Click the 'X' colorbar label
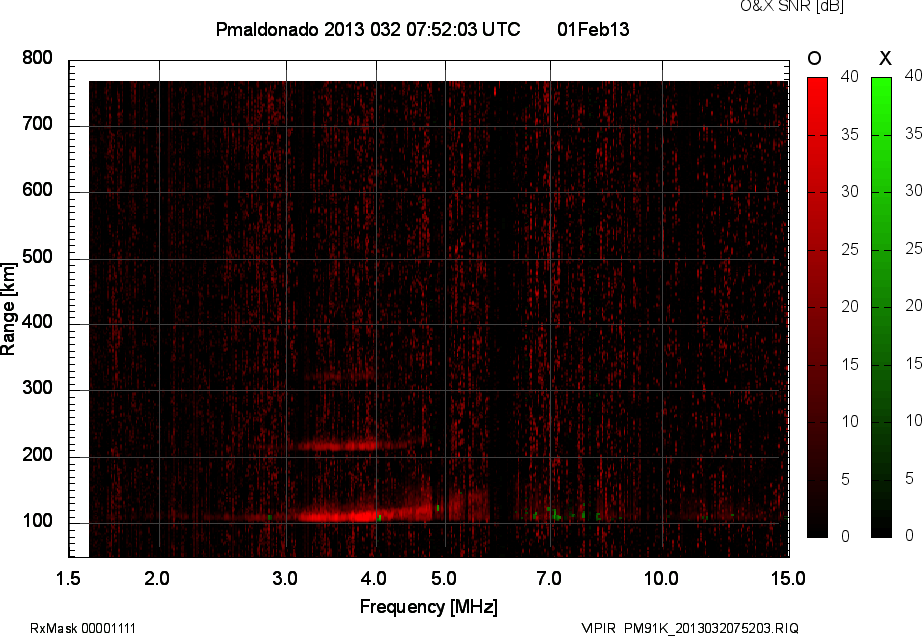This screenshot has height=636, width=922. 885,58
